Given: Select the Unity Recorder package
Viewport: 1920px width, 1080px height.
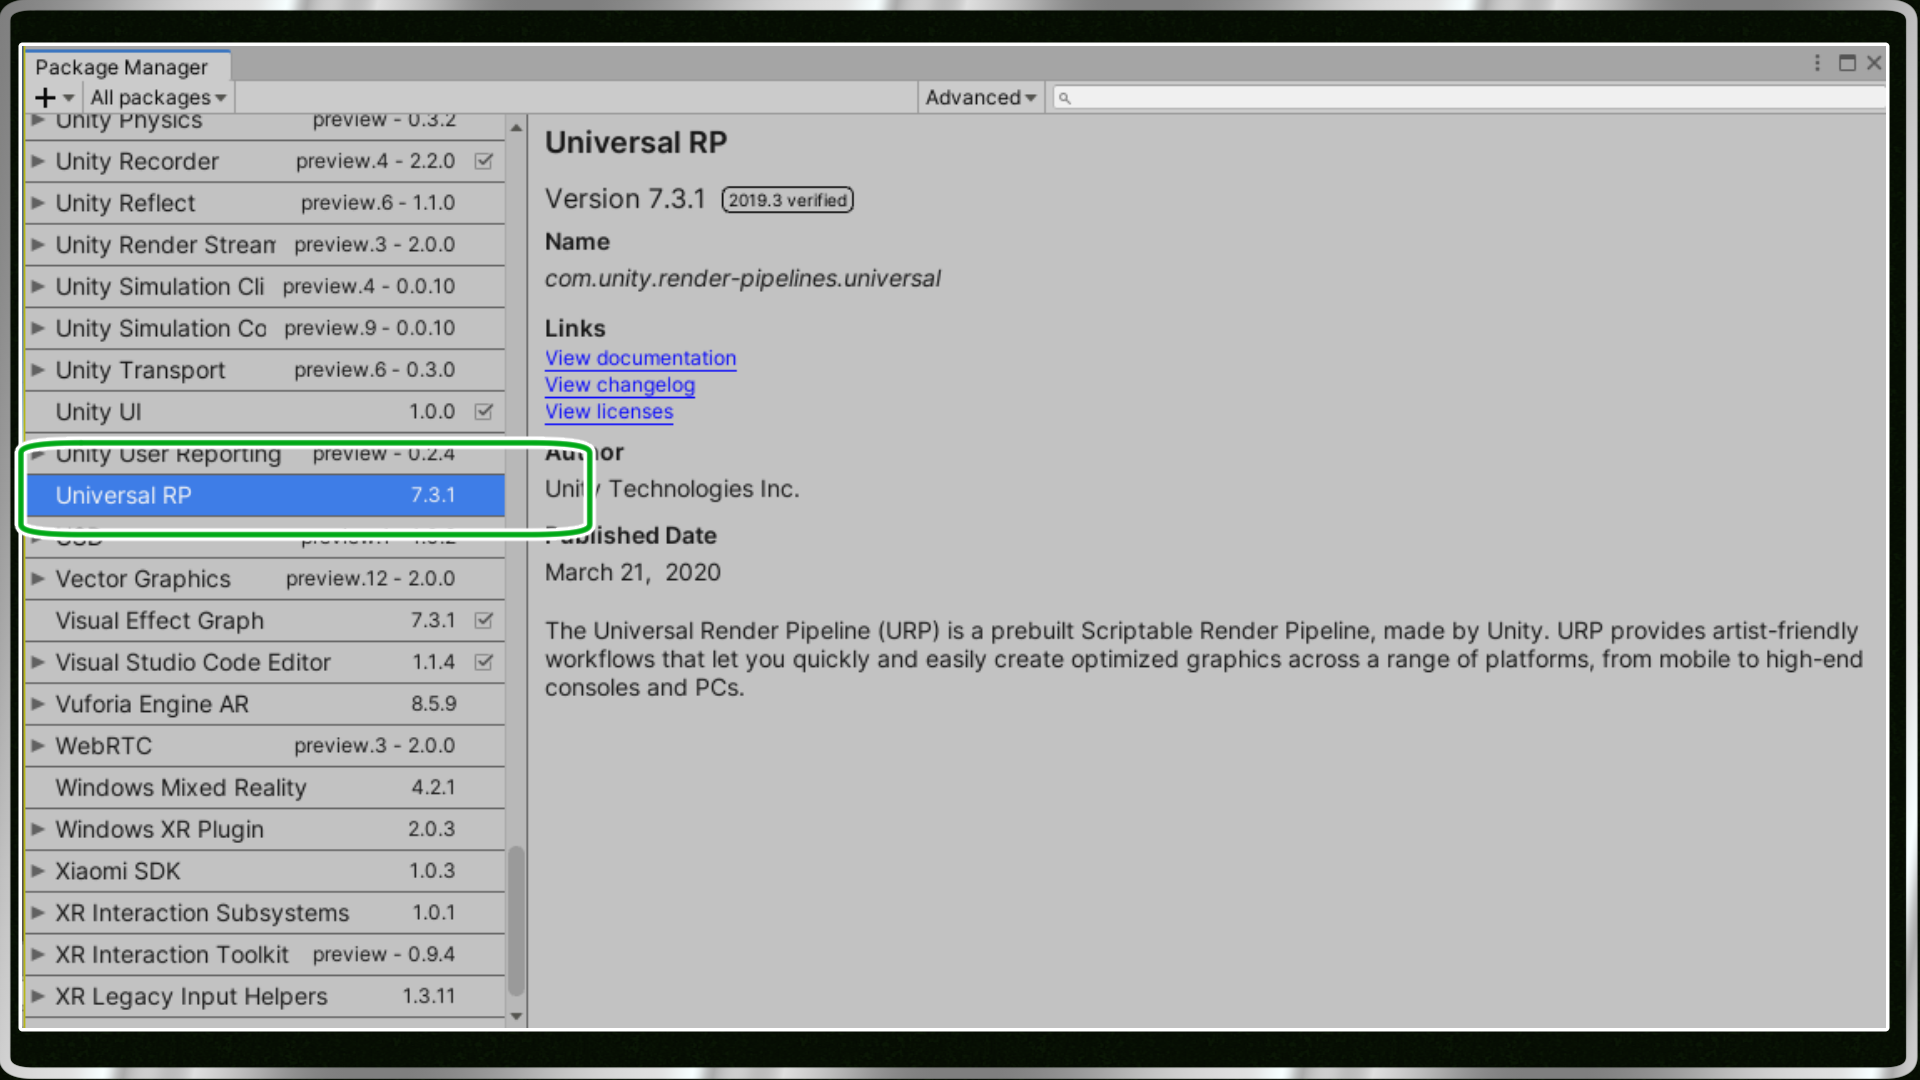Looking at the screenshot, I should coord(265,161).
